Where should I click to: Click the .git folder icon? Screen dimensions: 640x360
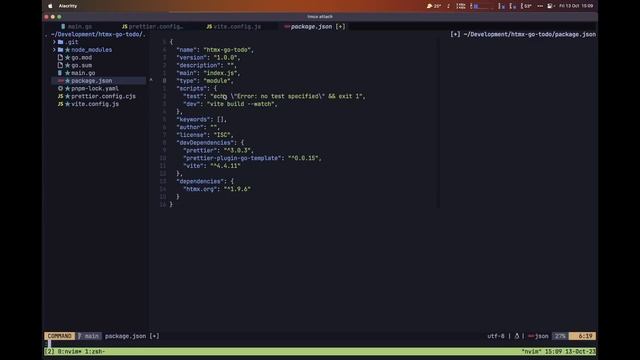point(60,42)
